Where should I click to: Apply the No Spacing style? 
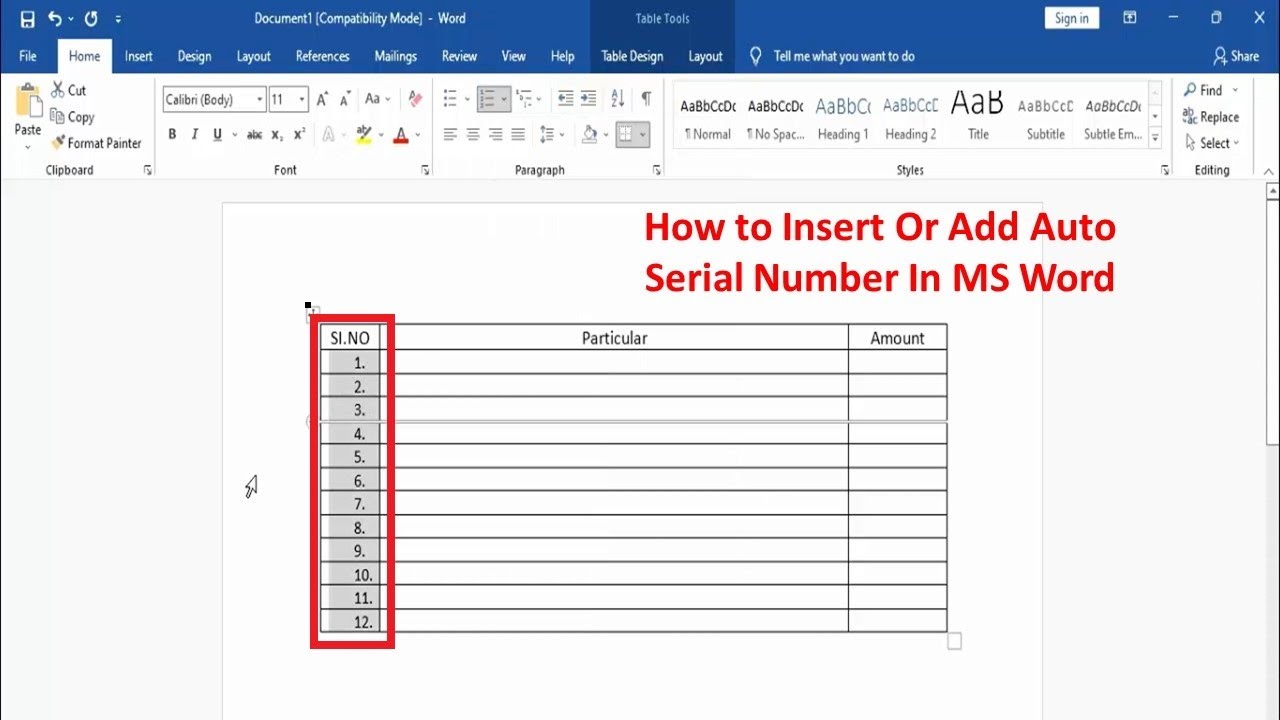[x=775, y=117]
